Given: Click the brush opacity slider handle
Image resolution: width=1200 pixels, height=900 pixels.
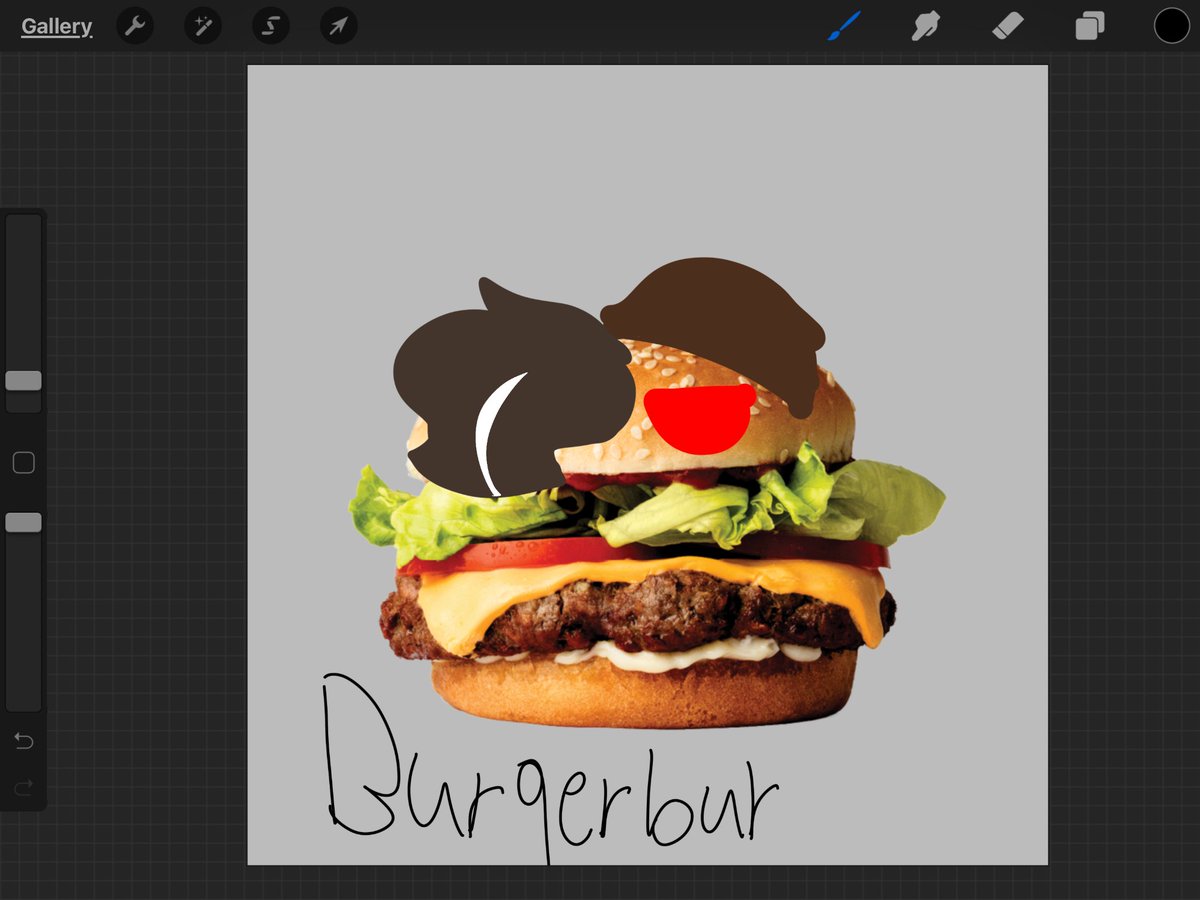Looking at the screenshot, I should (x=23, y=522).
